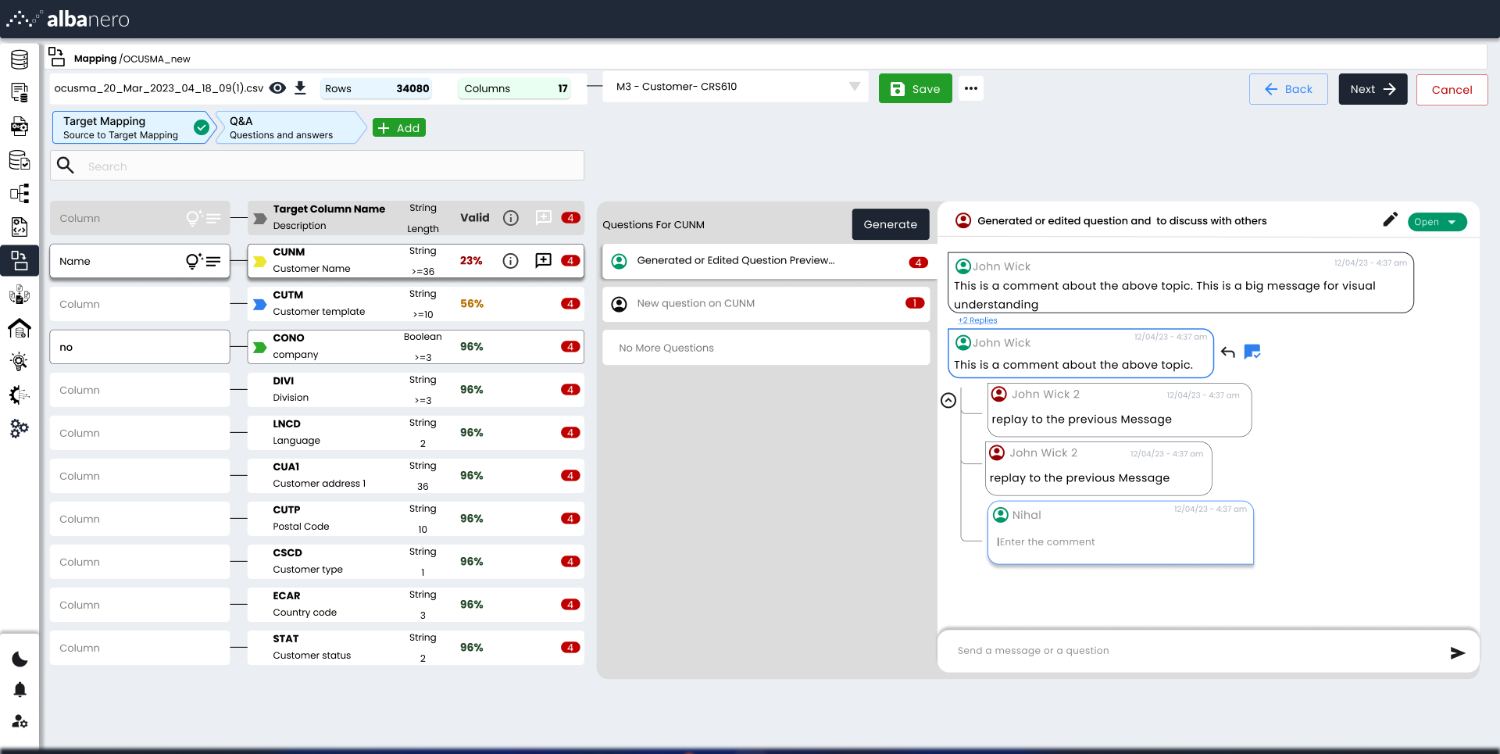This screenshot has height=754, width=1500.
Task: Collapse the reply thread chevron
Action: tap(949, 400)
